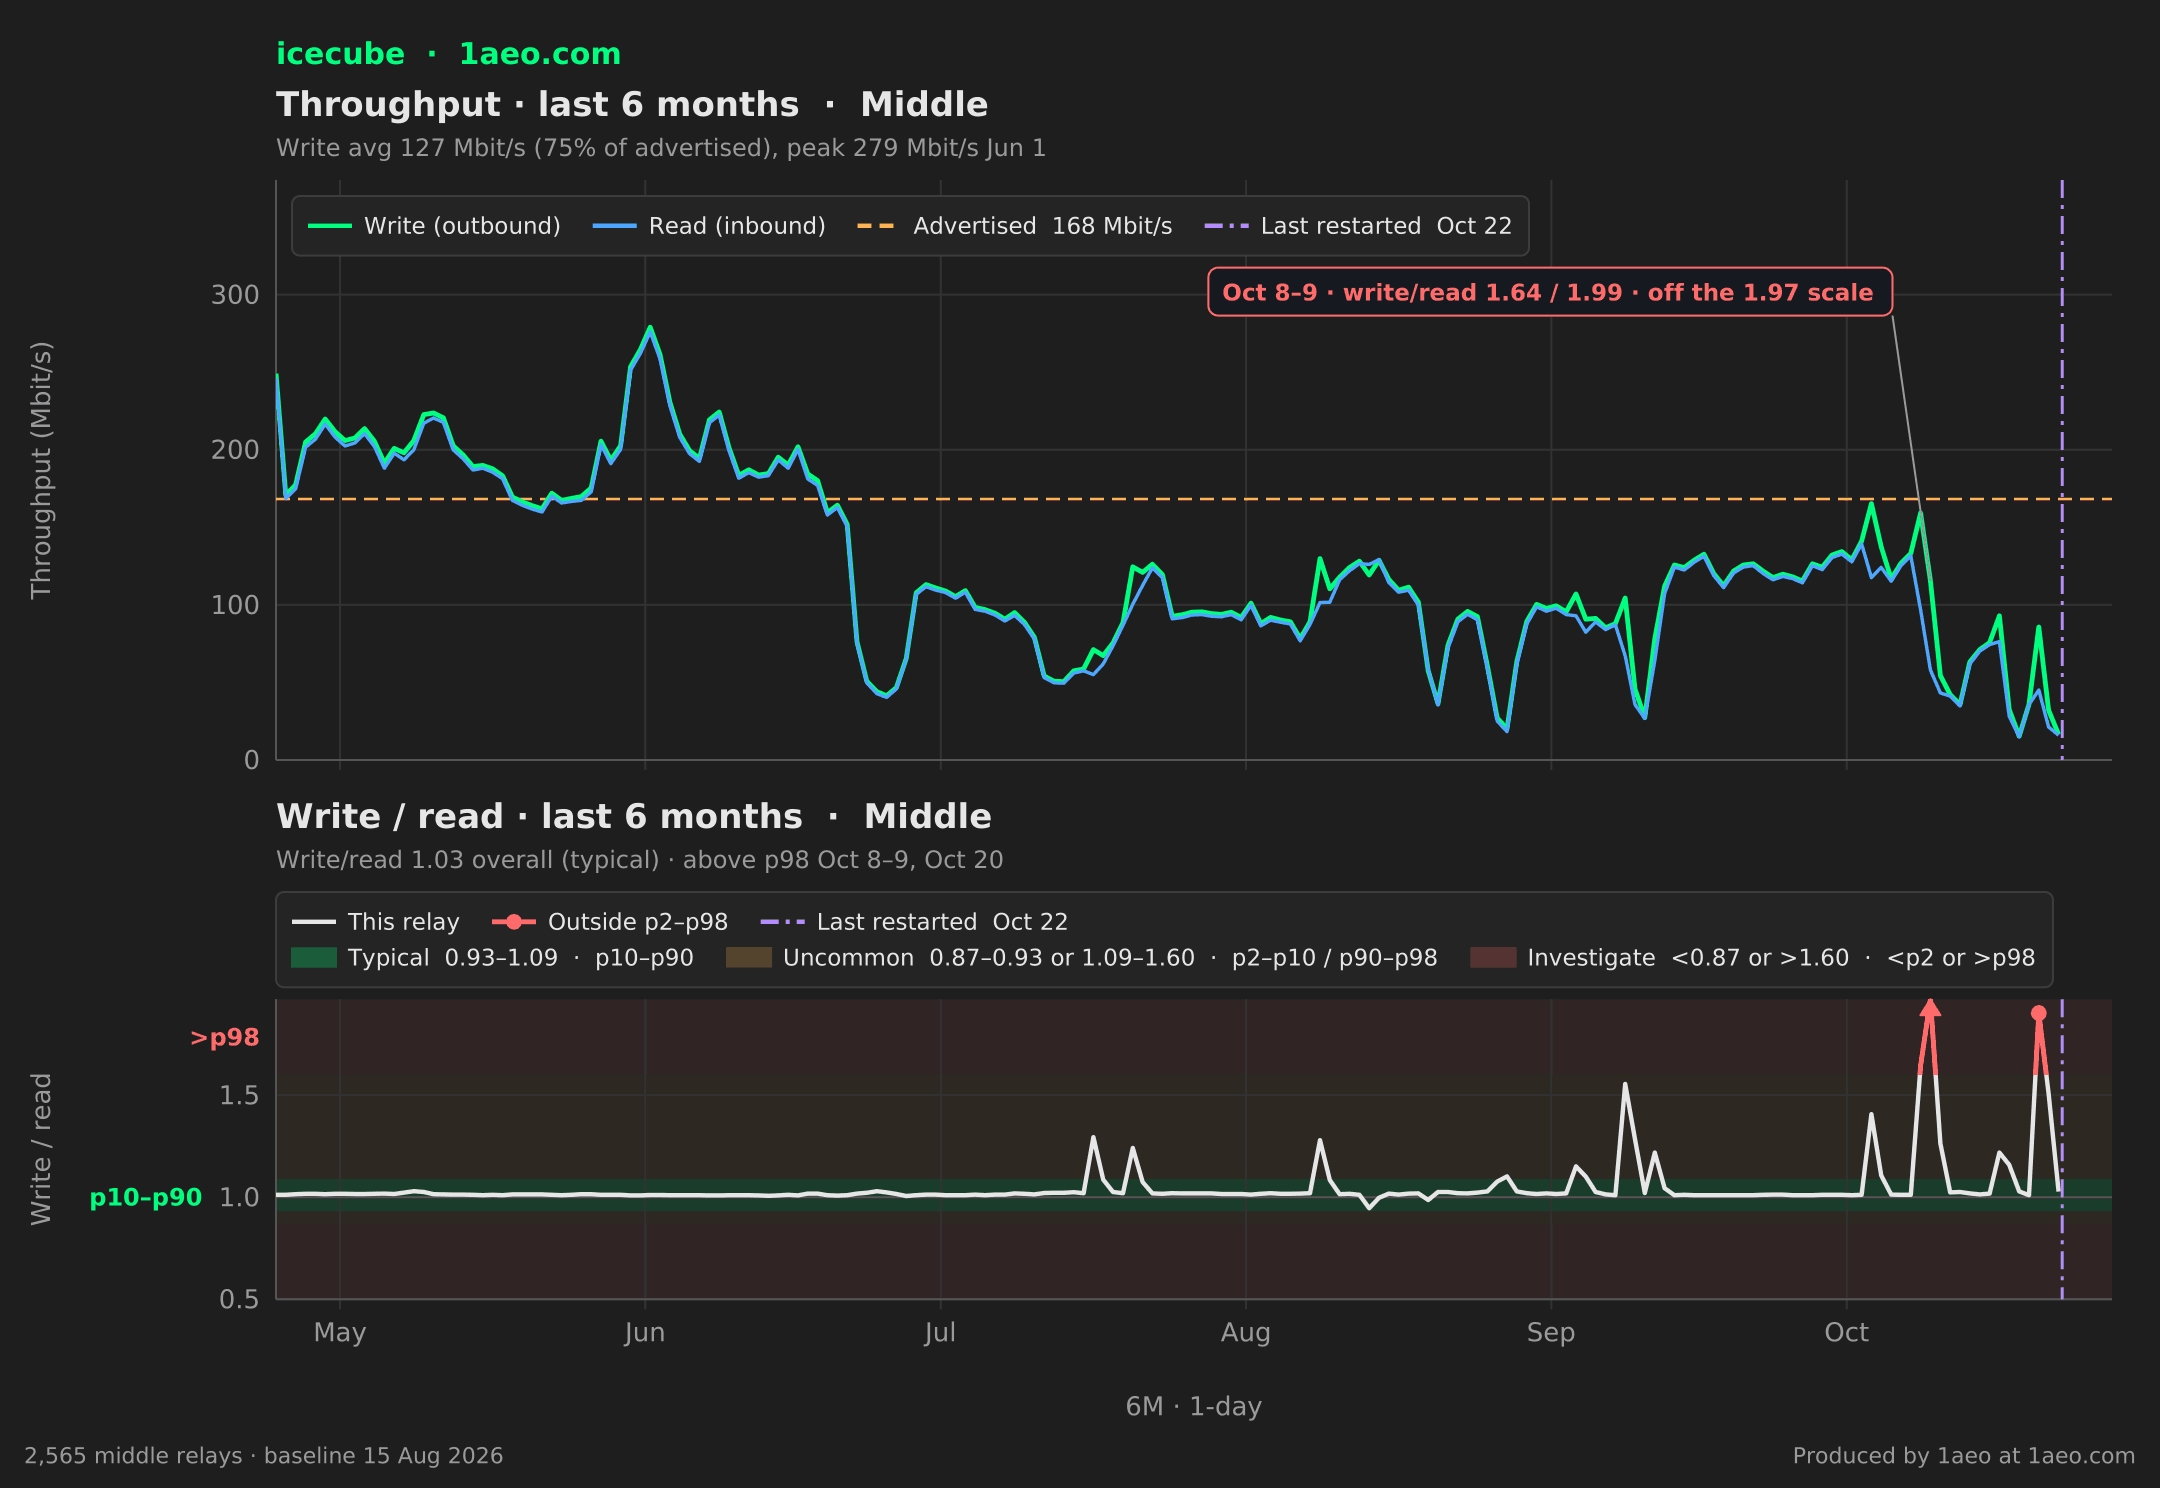This screenshot has height=1488, width=2160.
Task: Click the Produced by 1aeo at 1aeo.com footer
Action: click(x=1963, y=1456)
